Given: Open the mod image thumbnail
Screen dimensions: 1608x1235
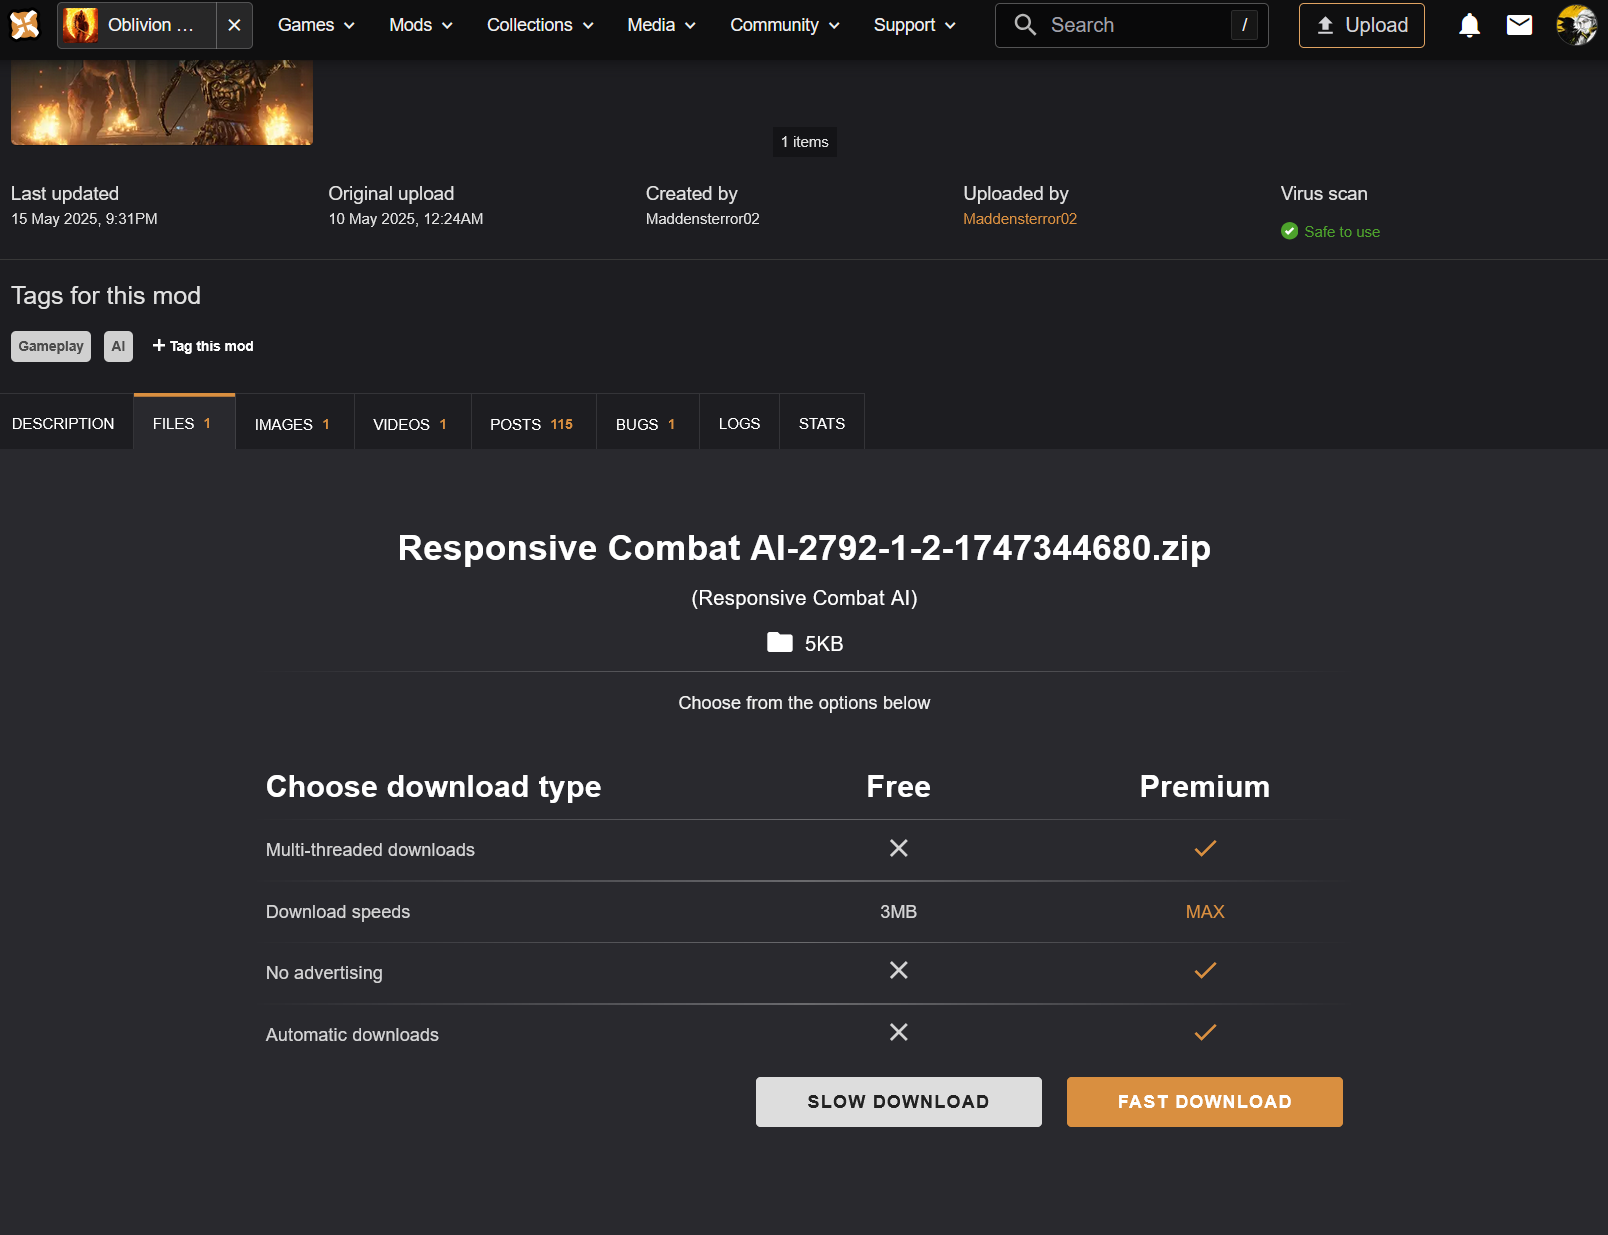Looking at the screenshot, I should tap(162, 102).
